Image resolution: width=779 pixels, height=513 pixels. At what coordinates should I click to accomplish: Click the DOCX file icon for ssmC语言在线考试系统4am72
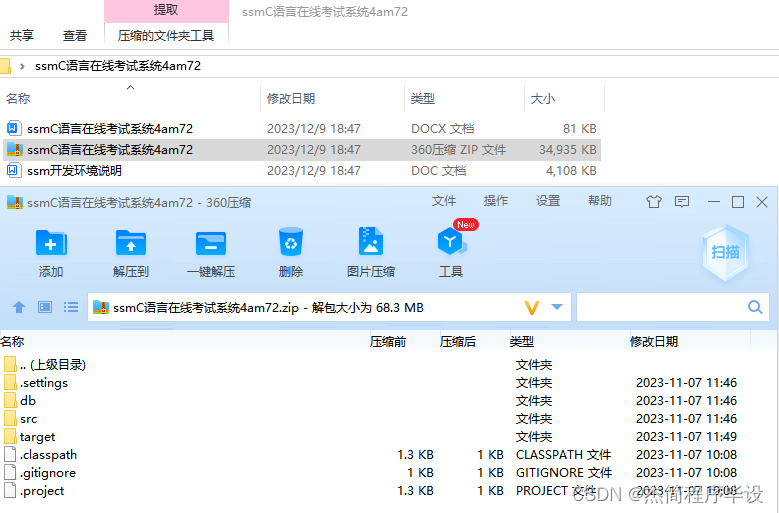(13, 129)
